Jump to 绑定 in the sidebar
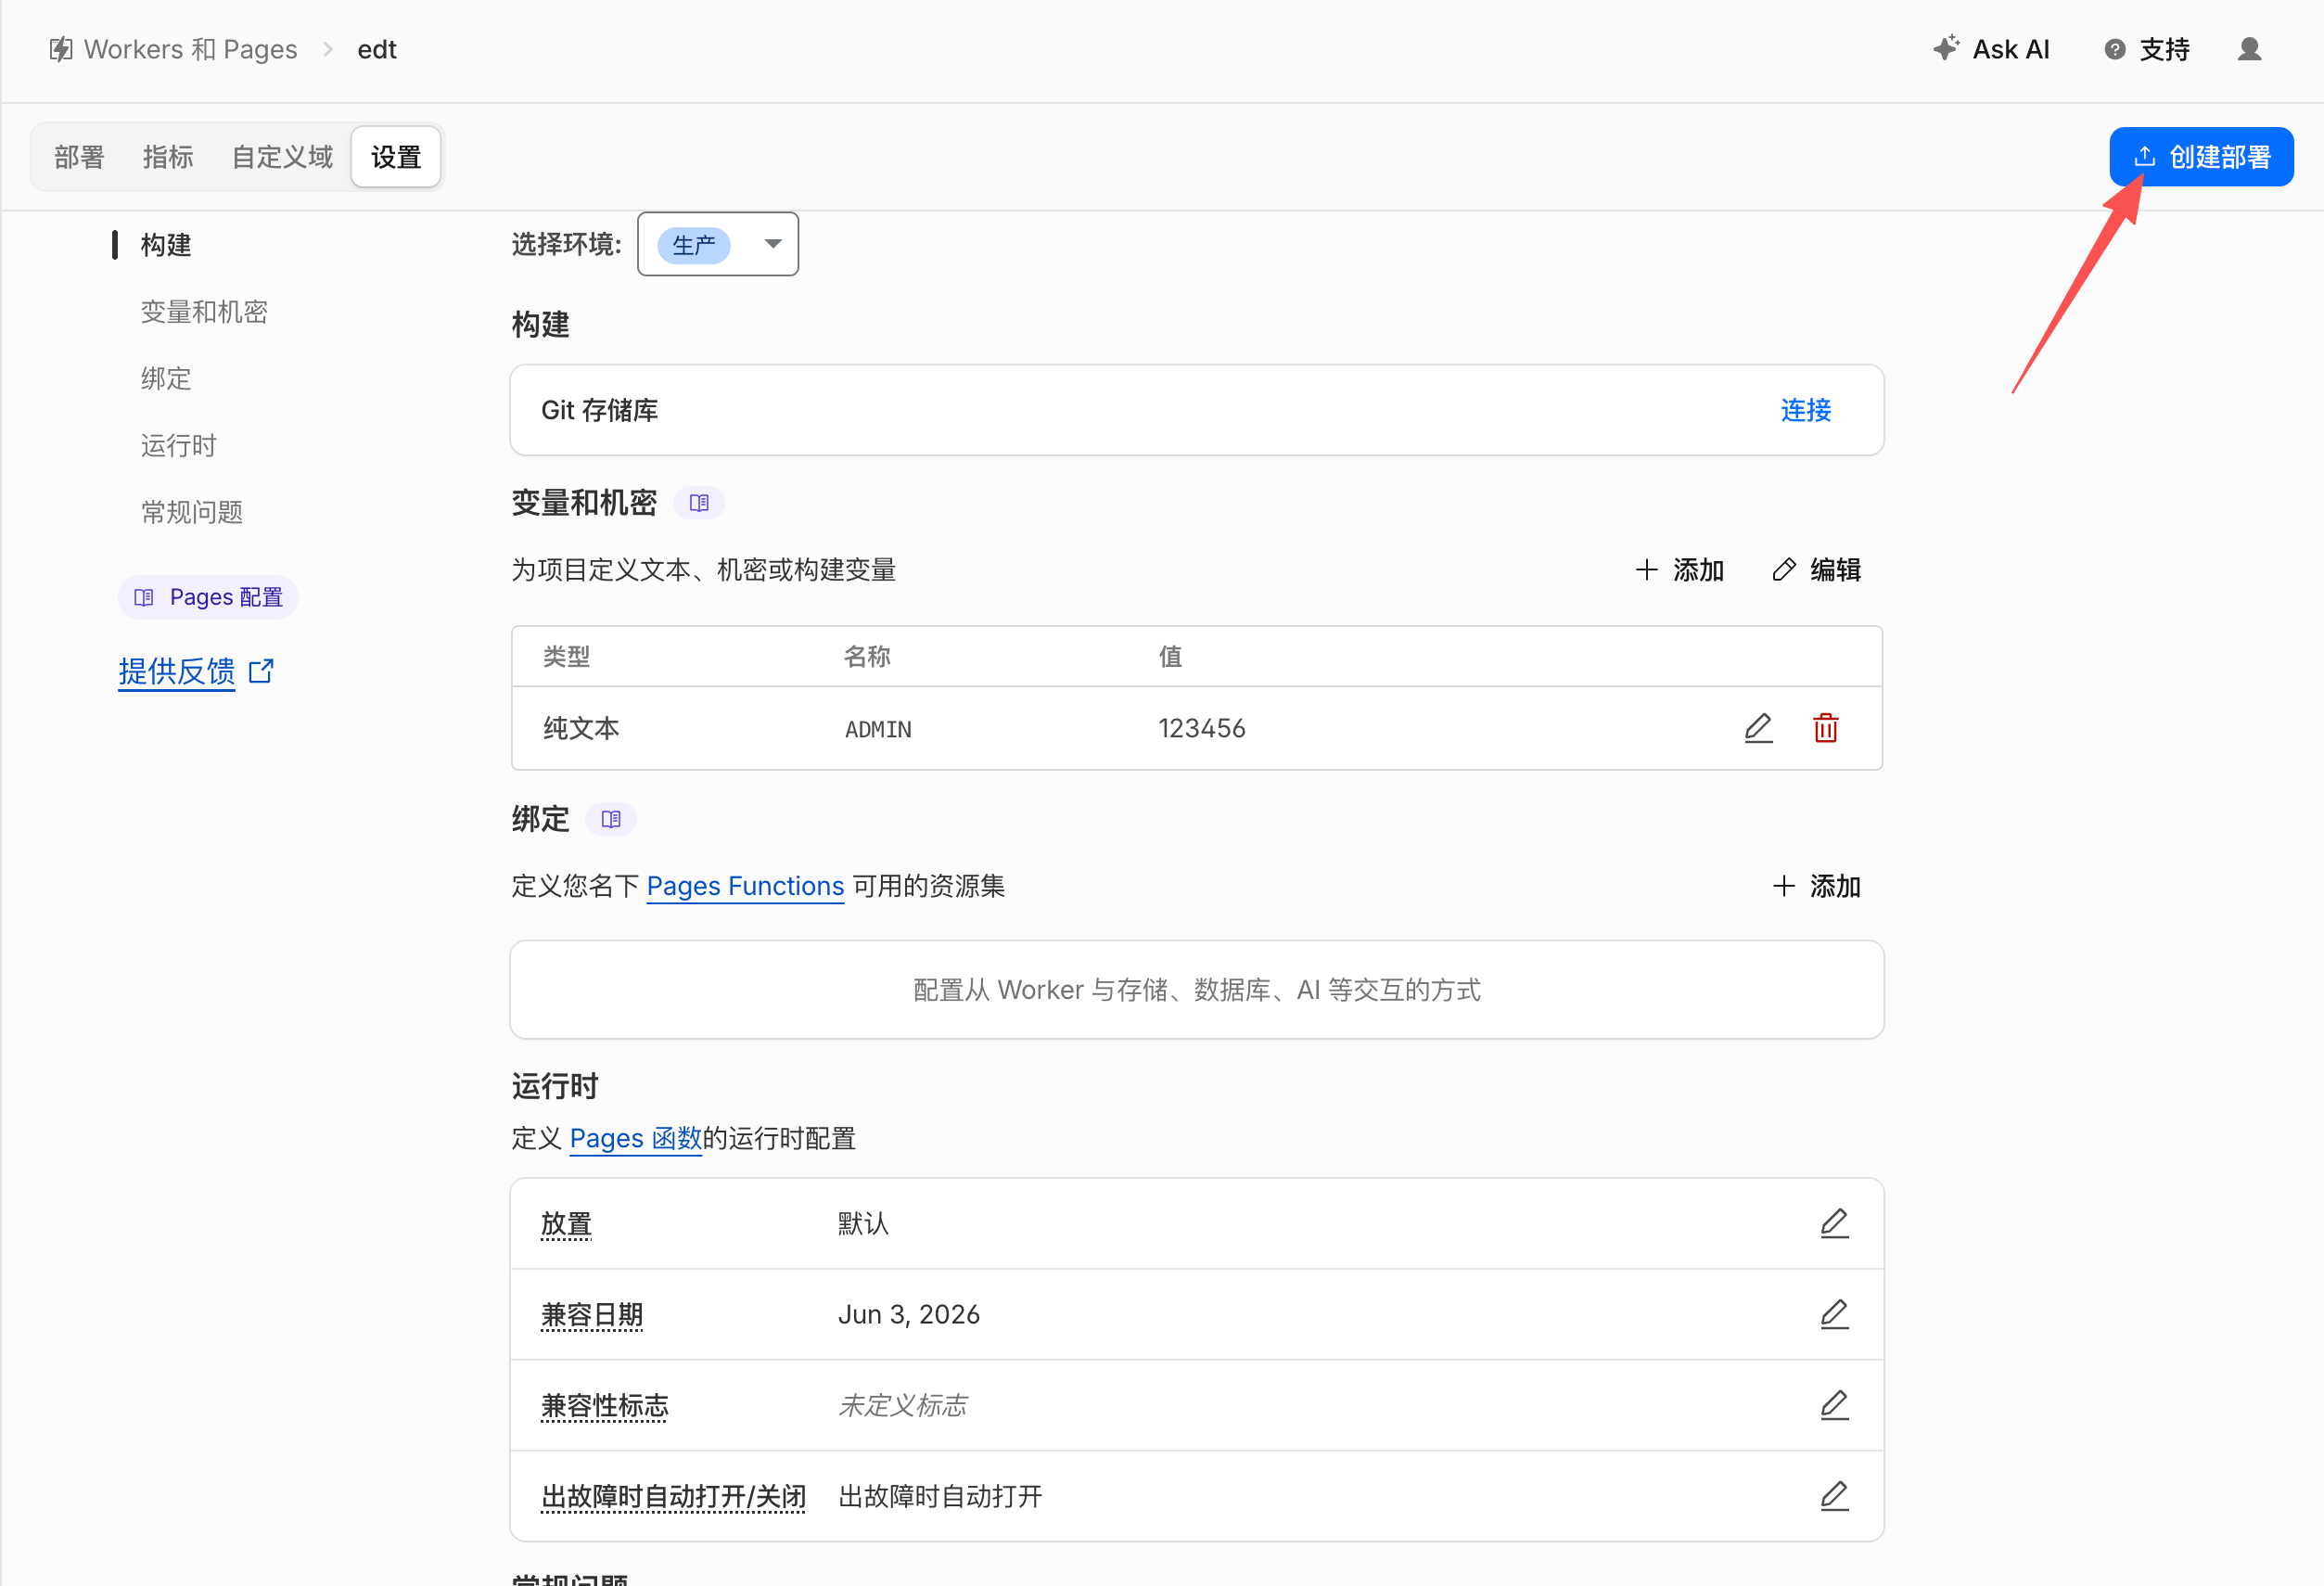This screenshot has height=1586, width=2324. (166, 379)
